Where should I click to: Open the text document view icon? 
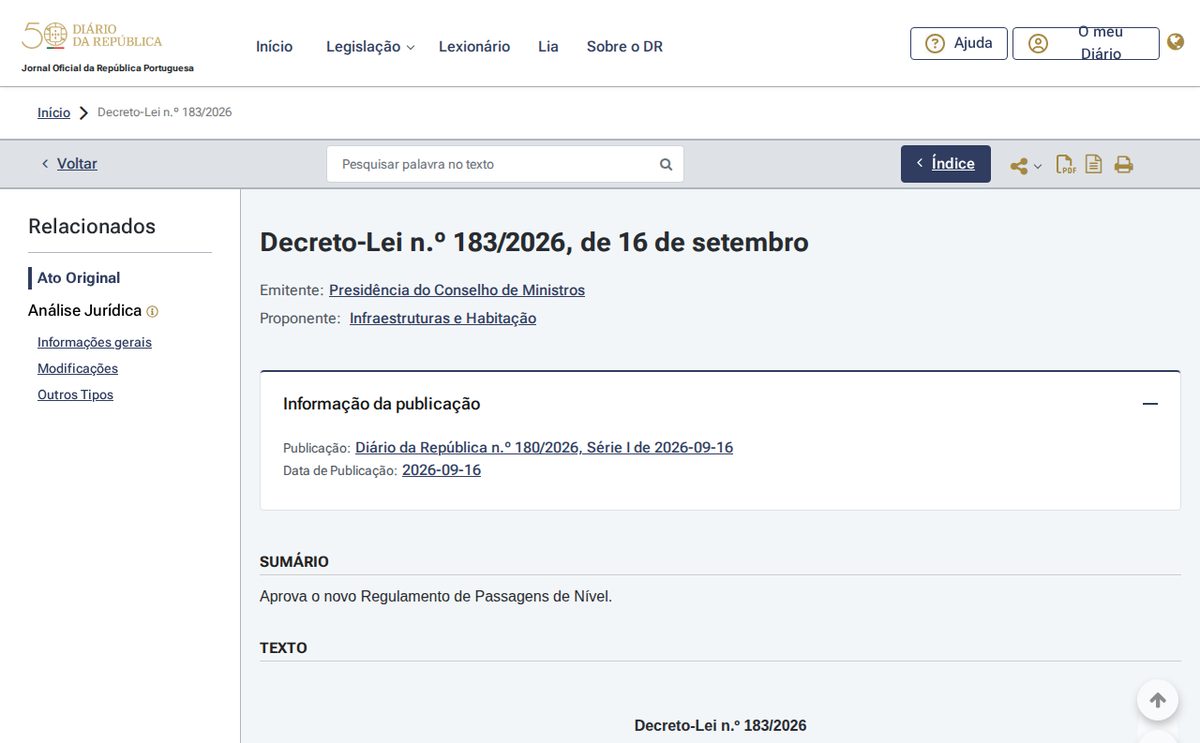pos(1094,164)
